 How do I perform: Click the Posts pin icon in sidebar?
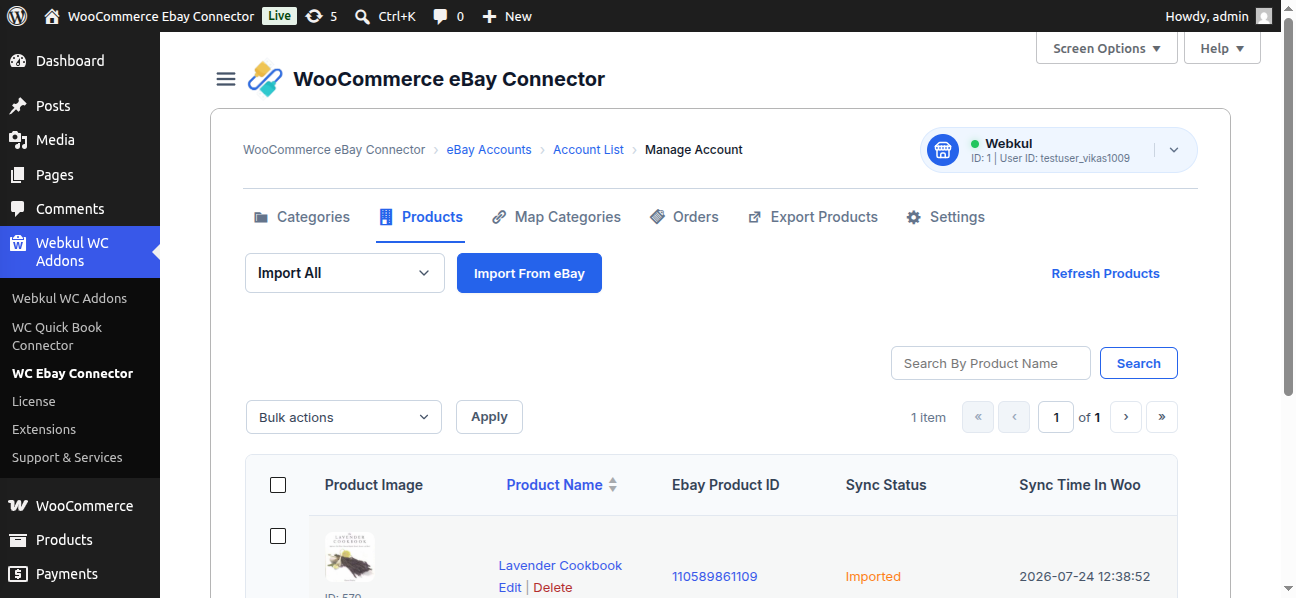pyautogui.click(x=18, y=106)
